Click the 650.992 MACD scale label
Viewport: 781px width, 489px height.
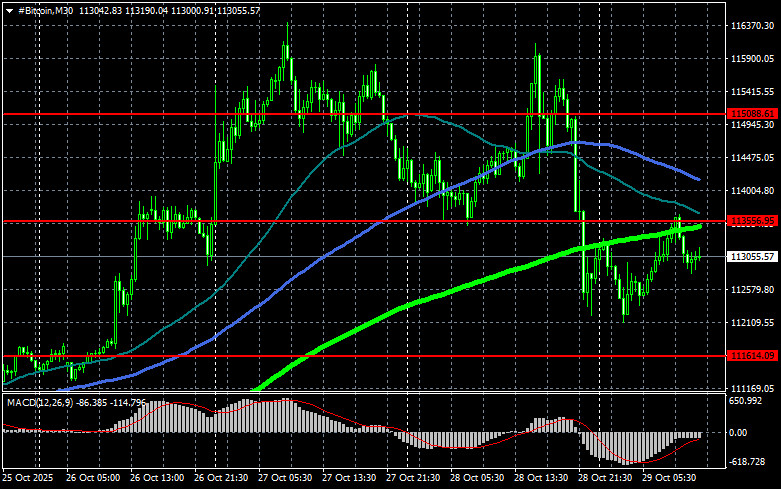(745, 401)
